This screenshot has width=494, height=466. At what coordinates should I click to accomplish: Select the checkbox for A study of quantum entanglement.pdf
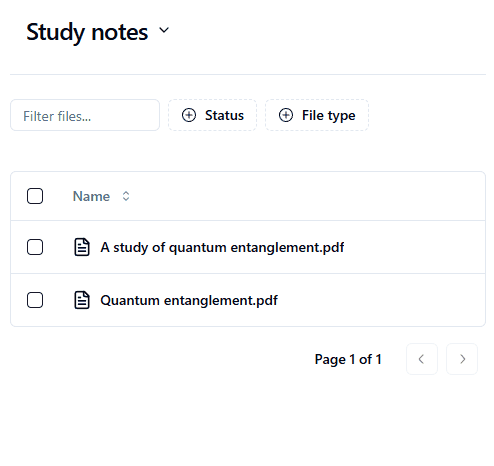35,247
